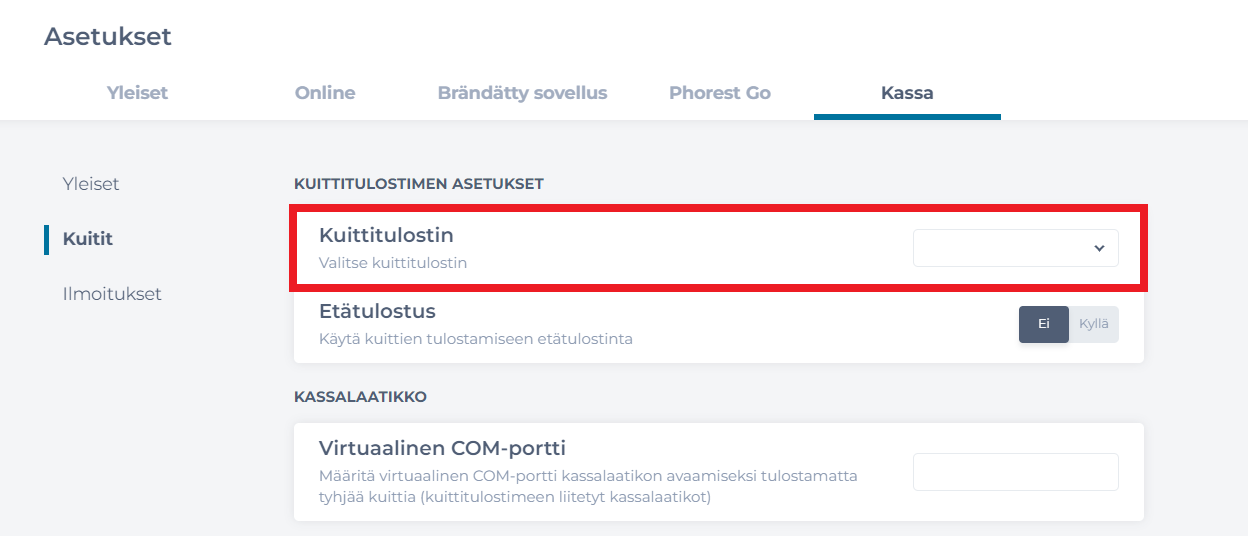
Task: Open Yleiset in the left sidebar
Action: coord(91,184)
